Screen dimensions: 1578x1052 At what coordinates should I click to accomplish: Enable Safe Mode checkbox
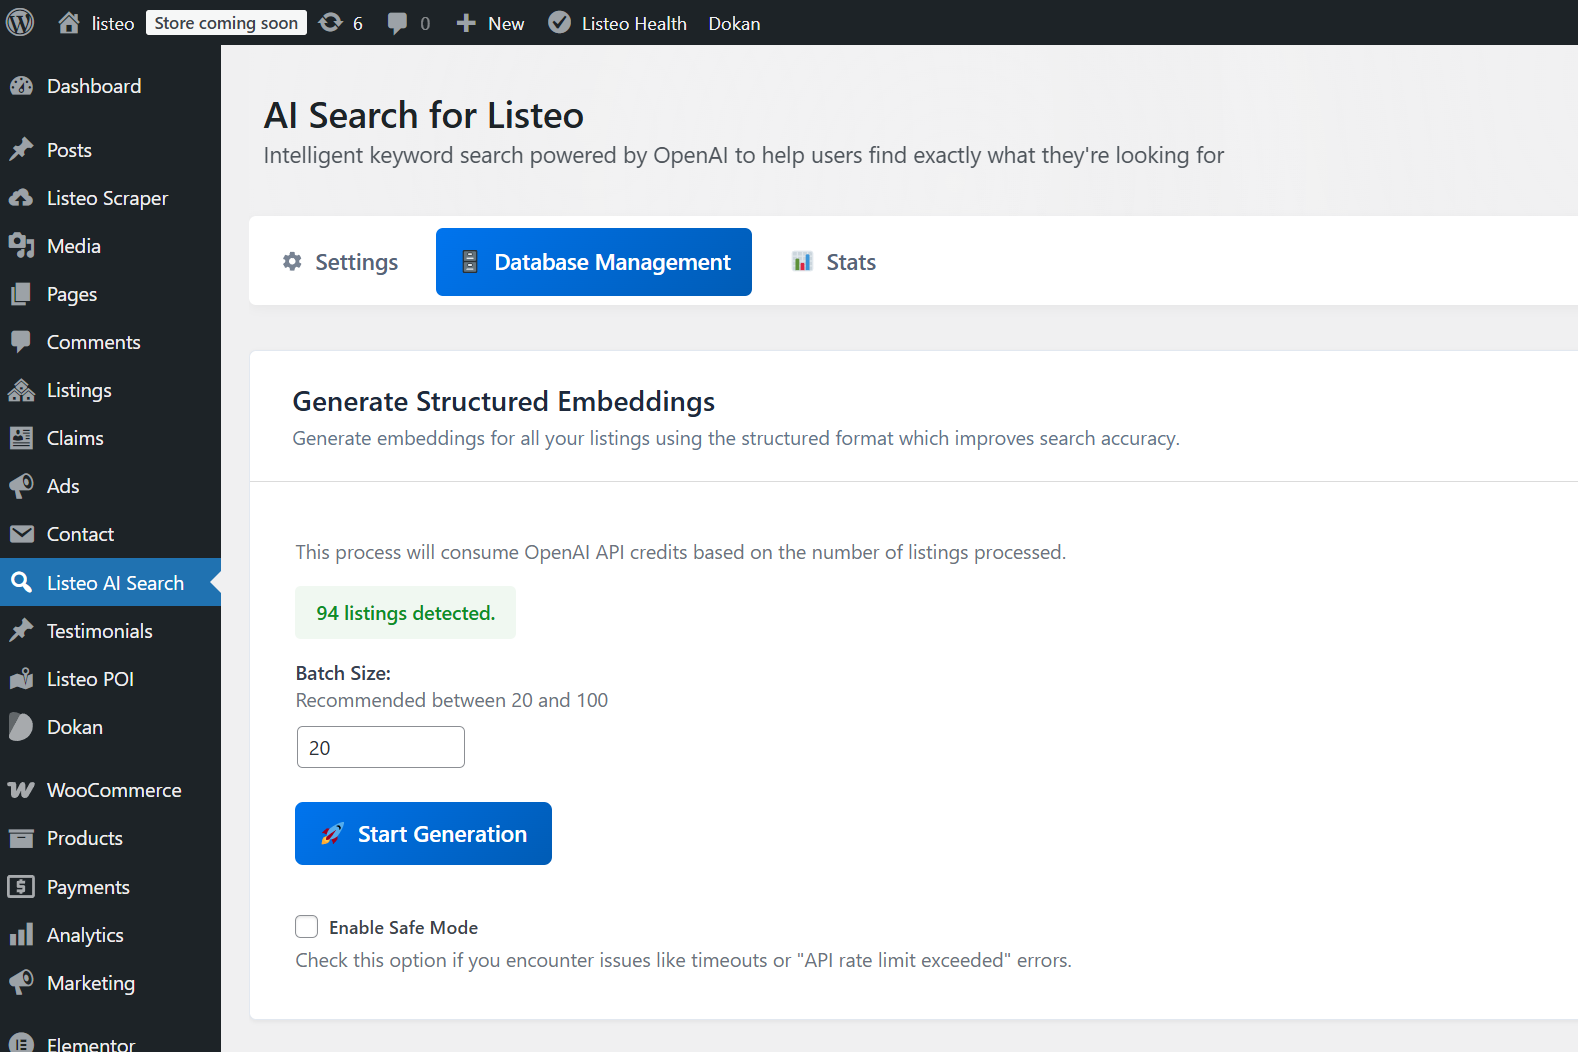click(307, 927)
